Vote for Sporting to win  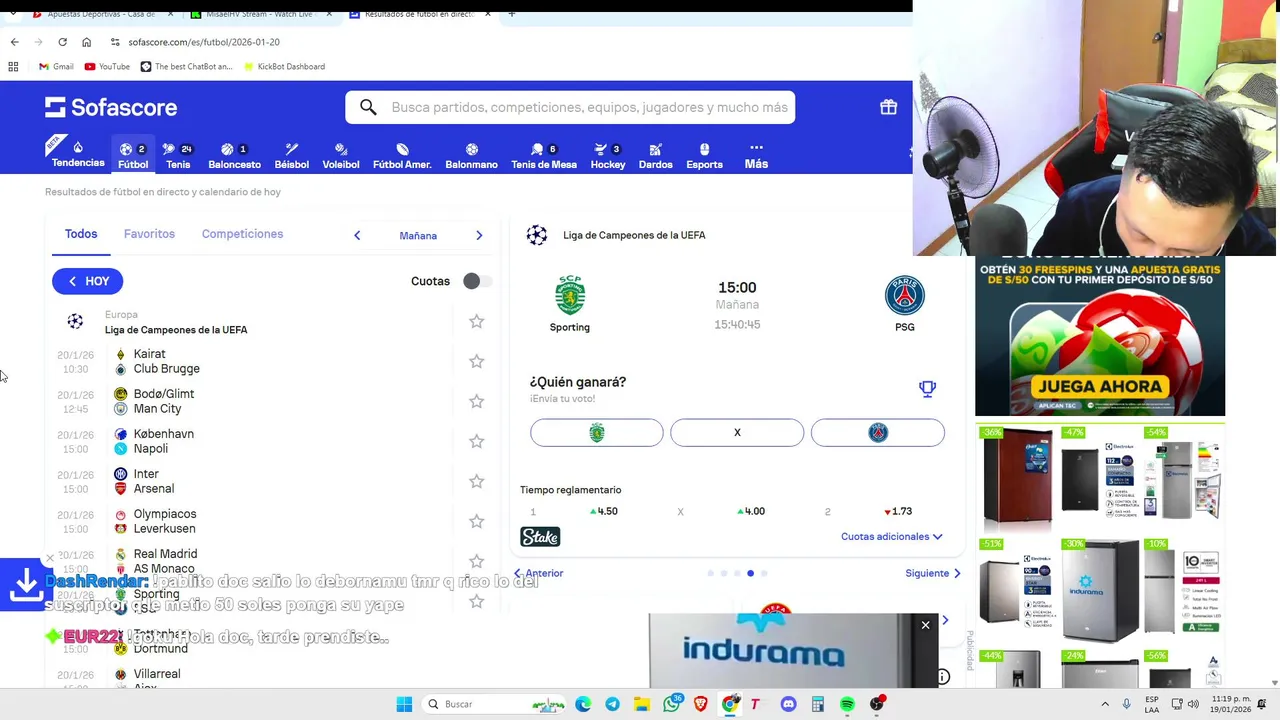(x=597, y=432)
